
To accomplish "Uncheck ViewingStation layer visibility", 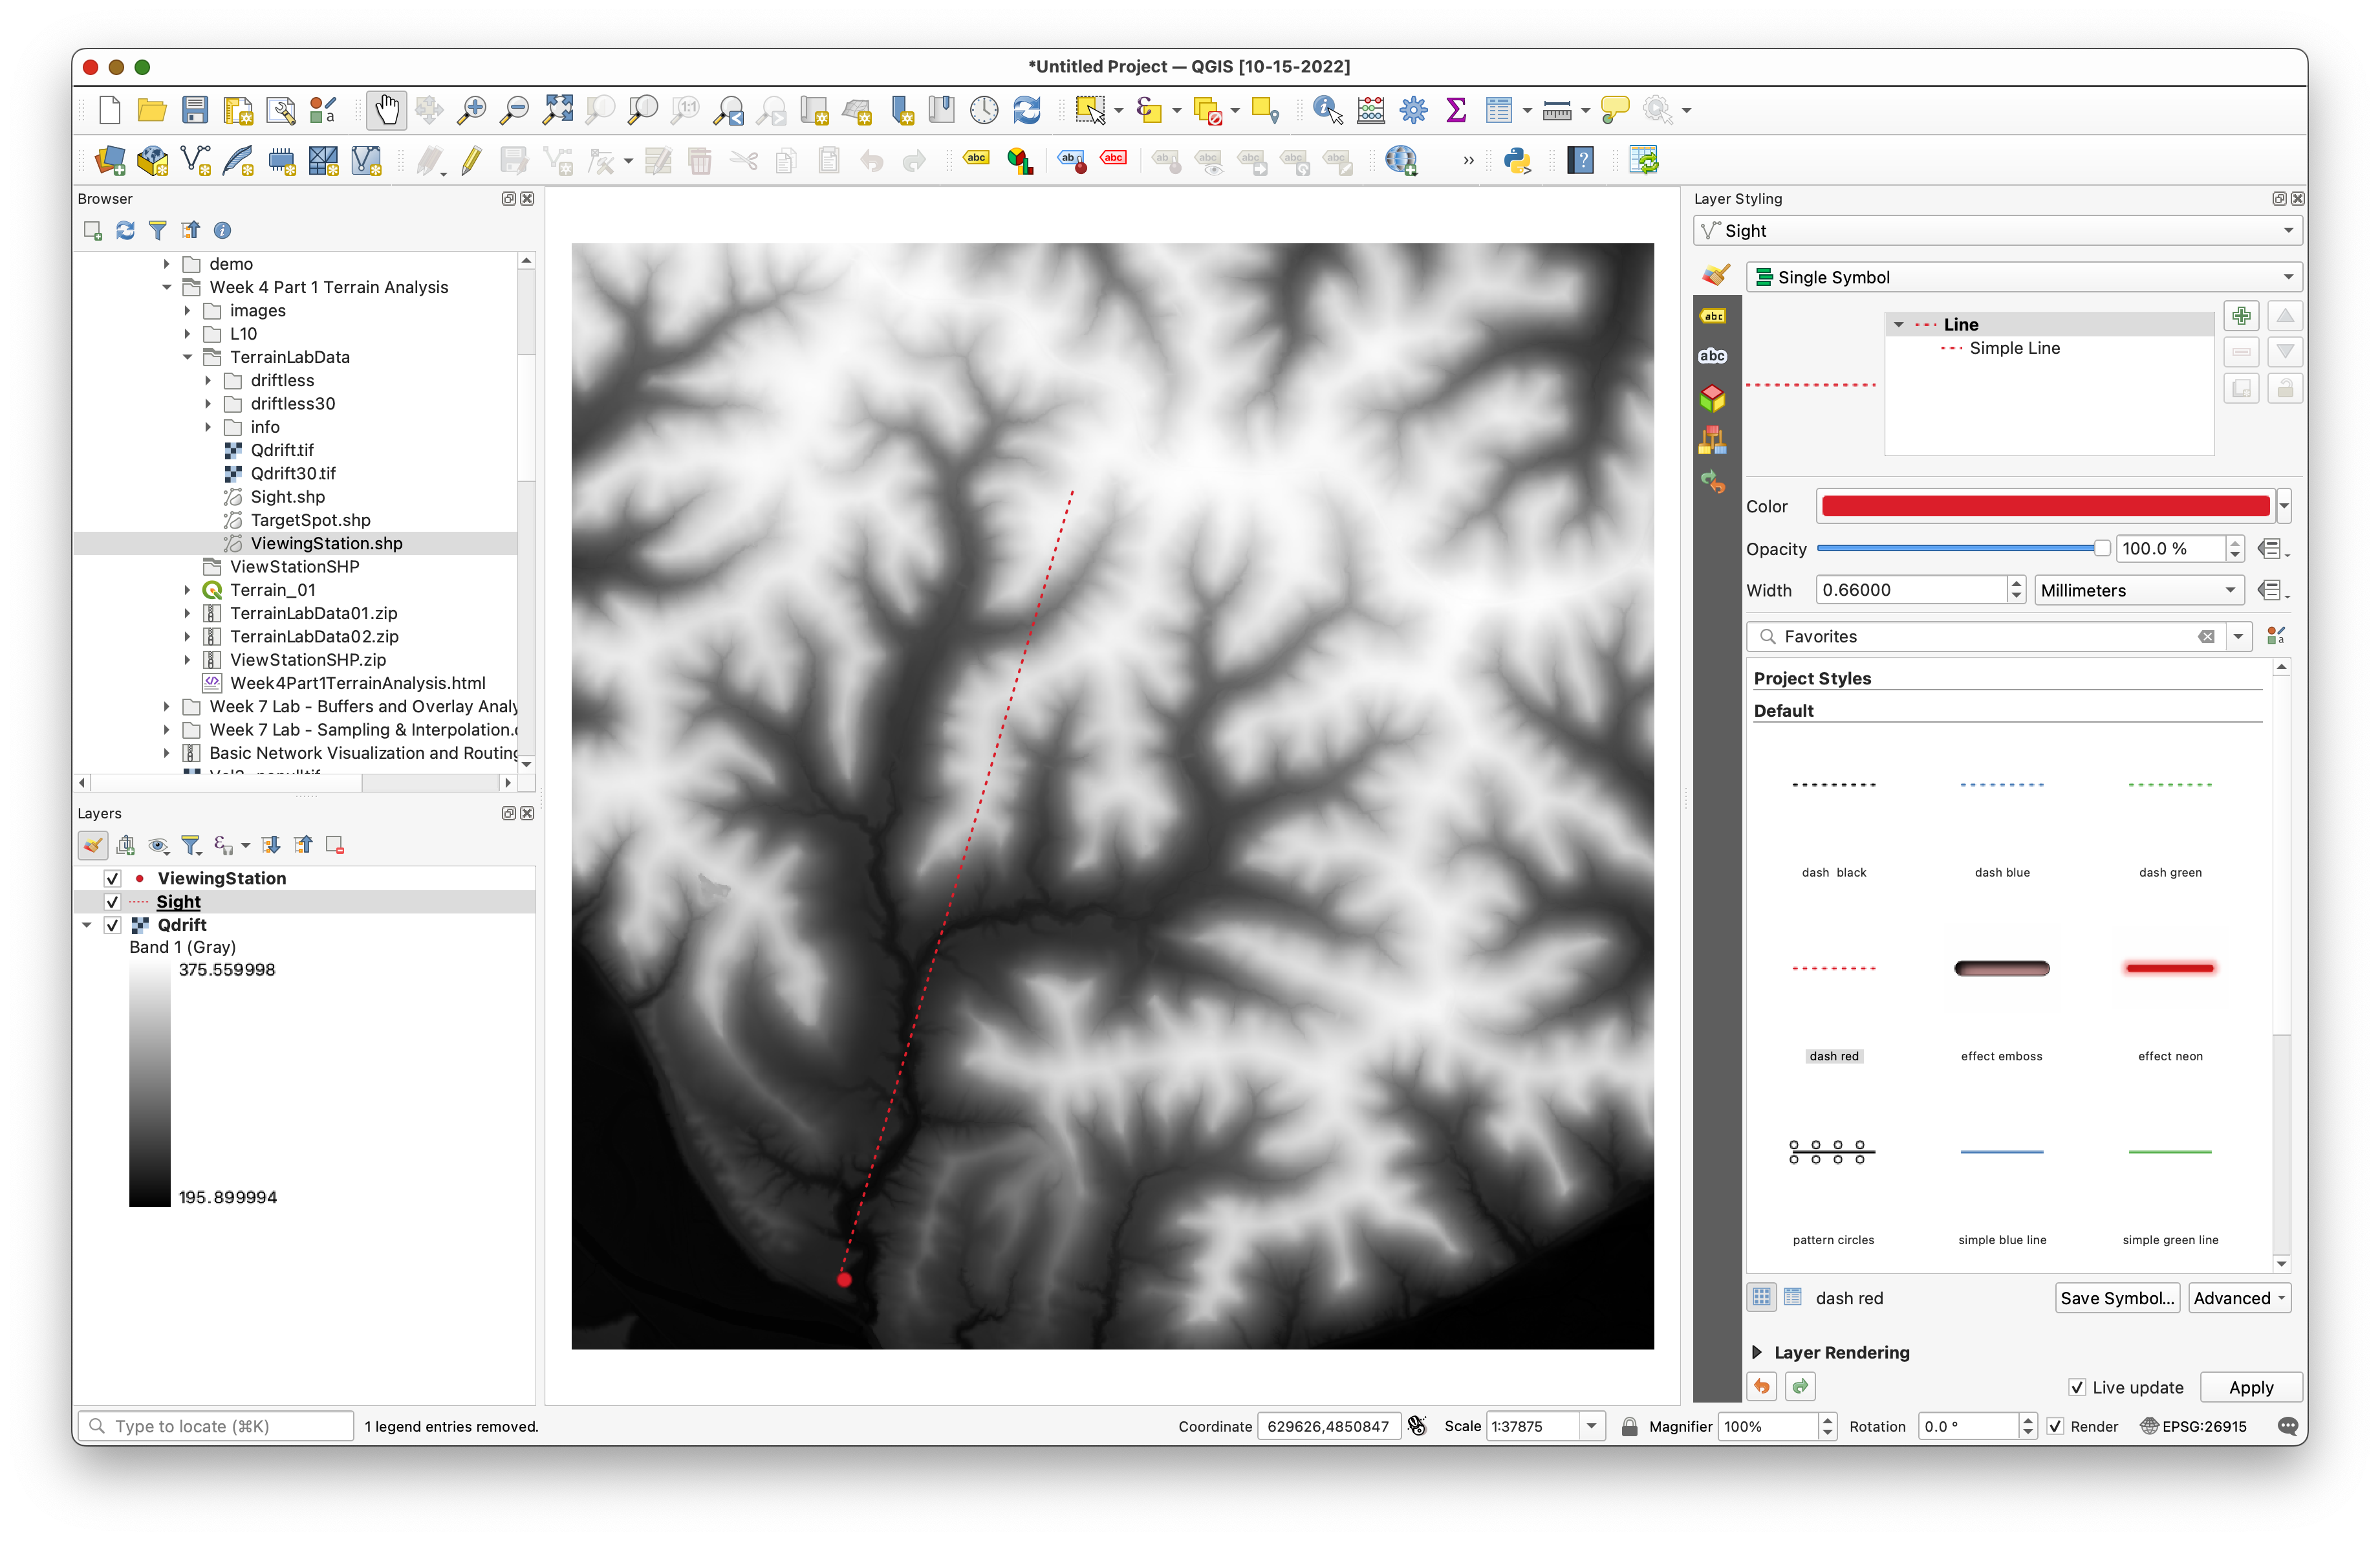I will click(113, 879).
